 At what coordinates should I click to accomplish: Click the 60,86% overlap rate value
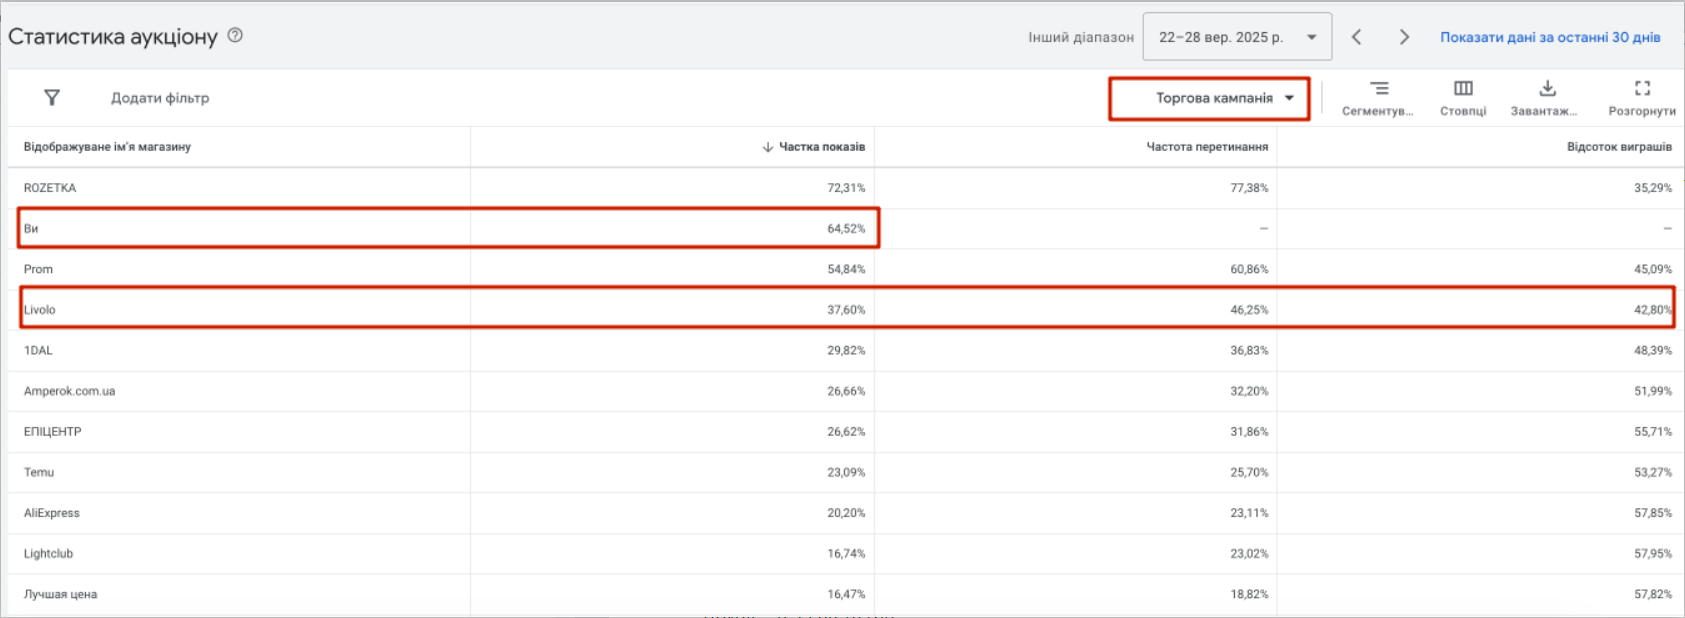1249,269
